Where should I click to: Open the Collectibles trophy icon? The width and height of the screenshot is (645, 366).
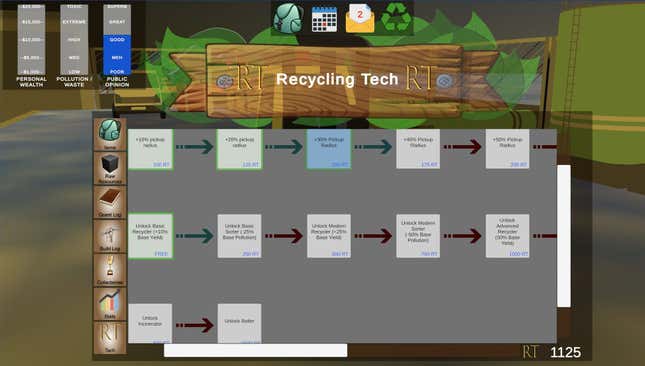tap(110, 270)
